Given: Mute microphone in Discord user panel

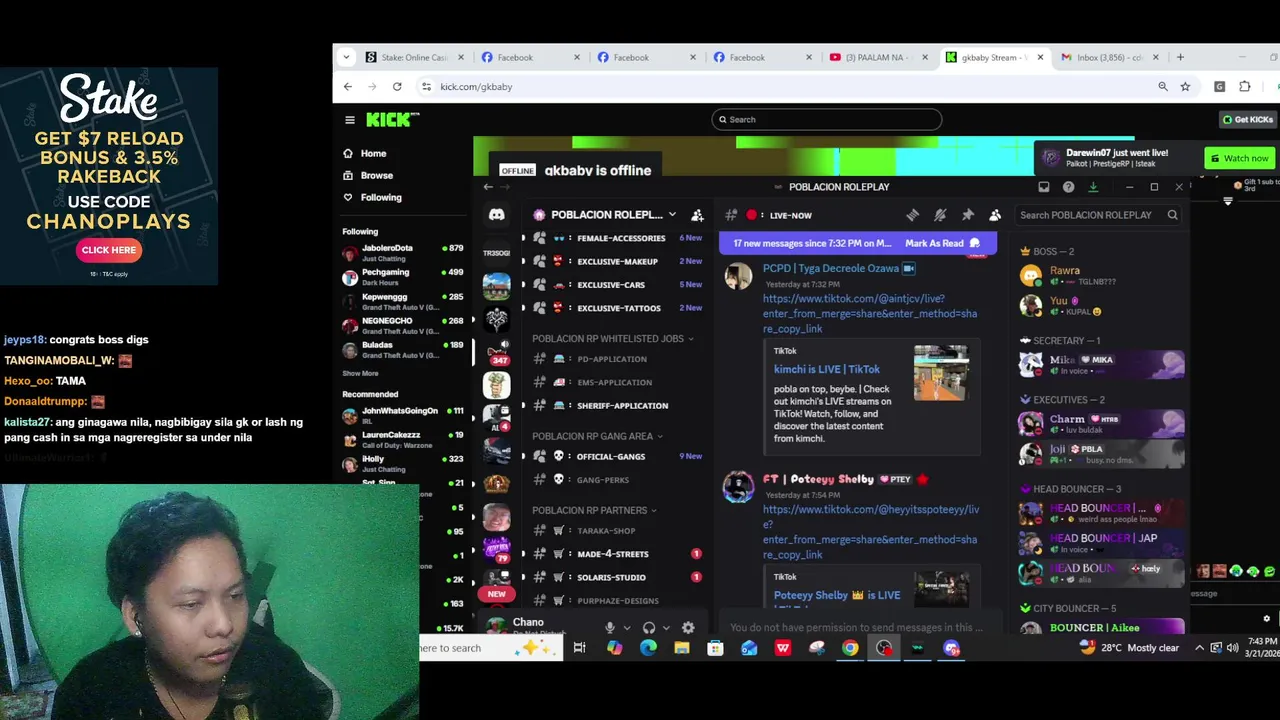Looking at the screenshot, I should [610, 628].
